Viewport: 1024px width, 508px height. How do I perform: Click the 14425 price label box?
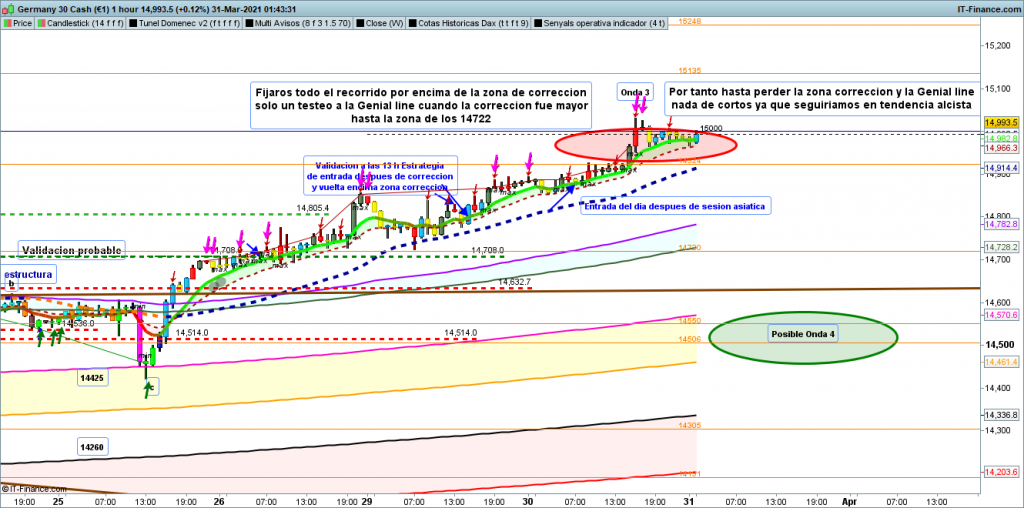tap(92, 378)
